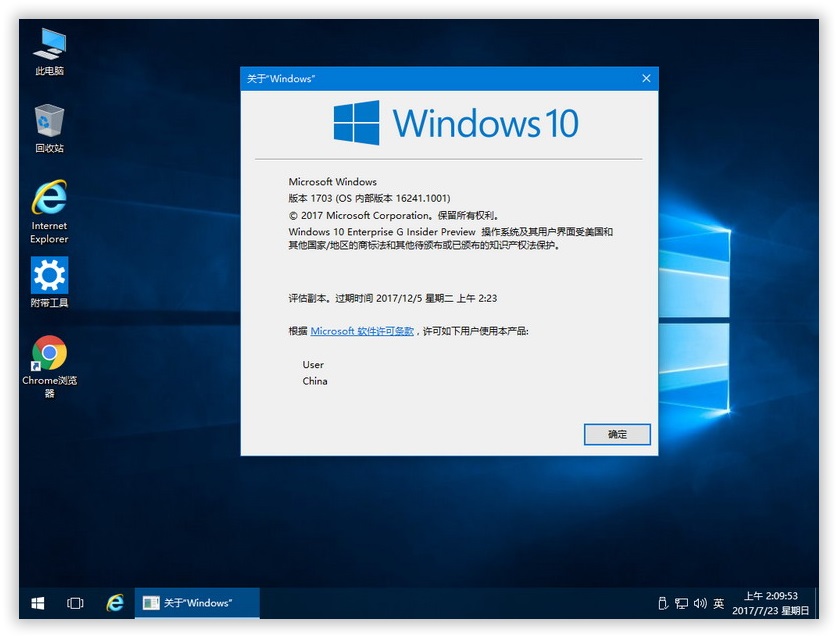Close the 关于"Windows" dialog
Viewport: 838px width, 638px height.
(x=646, y=79)
